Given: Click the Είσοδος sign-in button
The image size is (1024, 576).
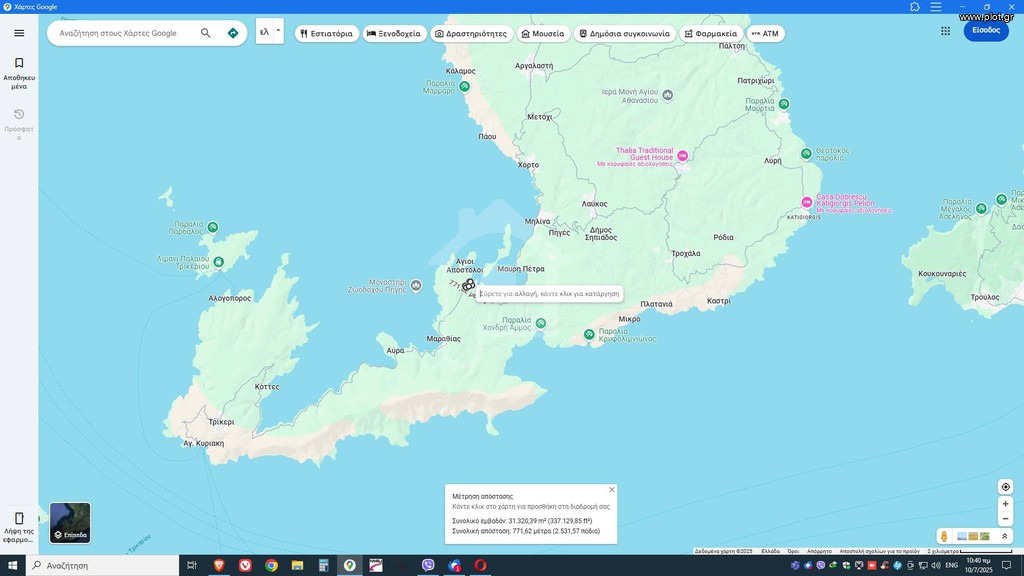Looking at the screenshot, I should click(x=986, y=30).
